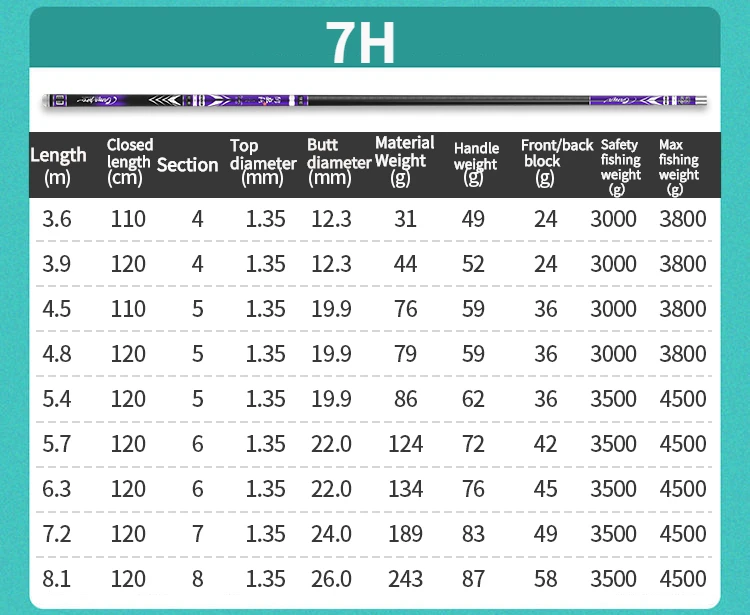The image size is (750, 615).
Task: Select the Closed length (cm) column header
Action: pyautogui.click(x=129, y=162)
